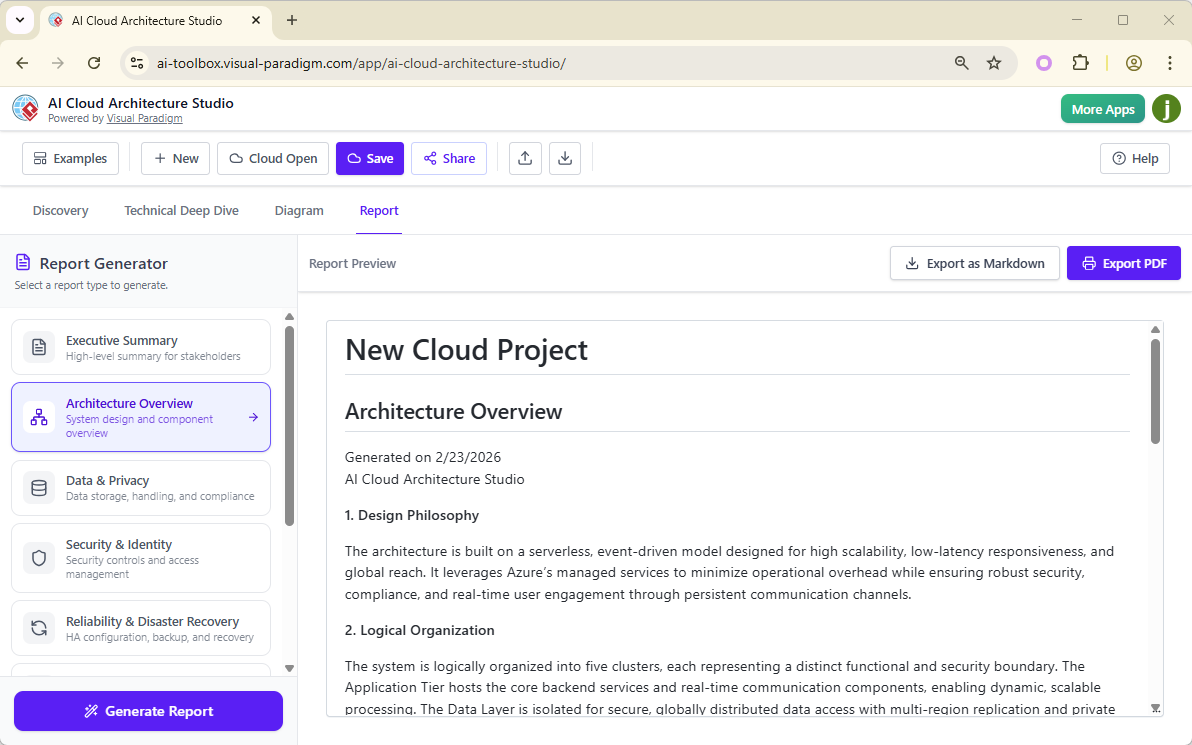Open the Discovery tab
Viewport: 1192px width, 745px height.
(60, 210)
